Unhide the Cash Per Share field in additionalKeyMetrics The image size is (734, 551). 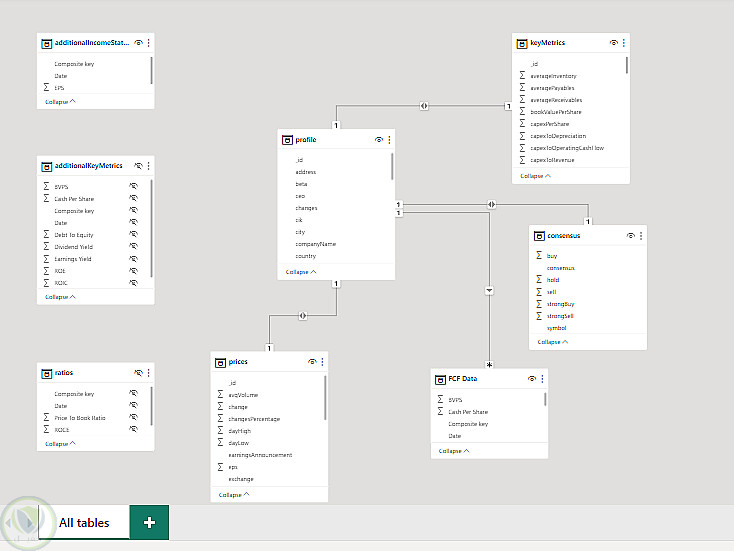click(x=133, y=199)
